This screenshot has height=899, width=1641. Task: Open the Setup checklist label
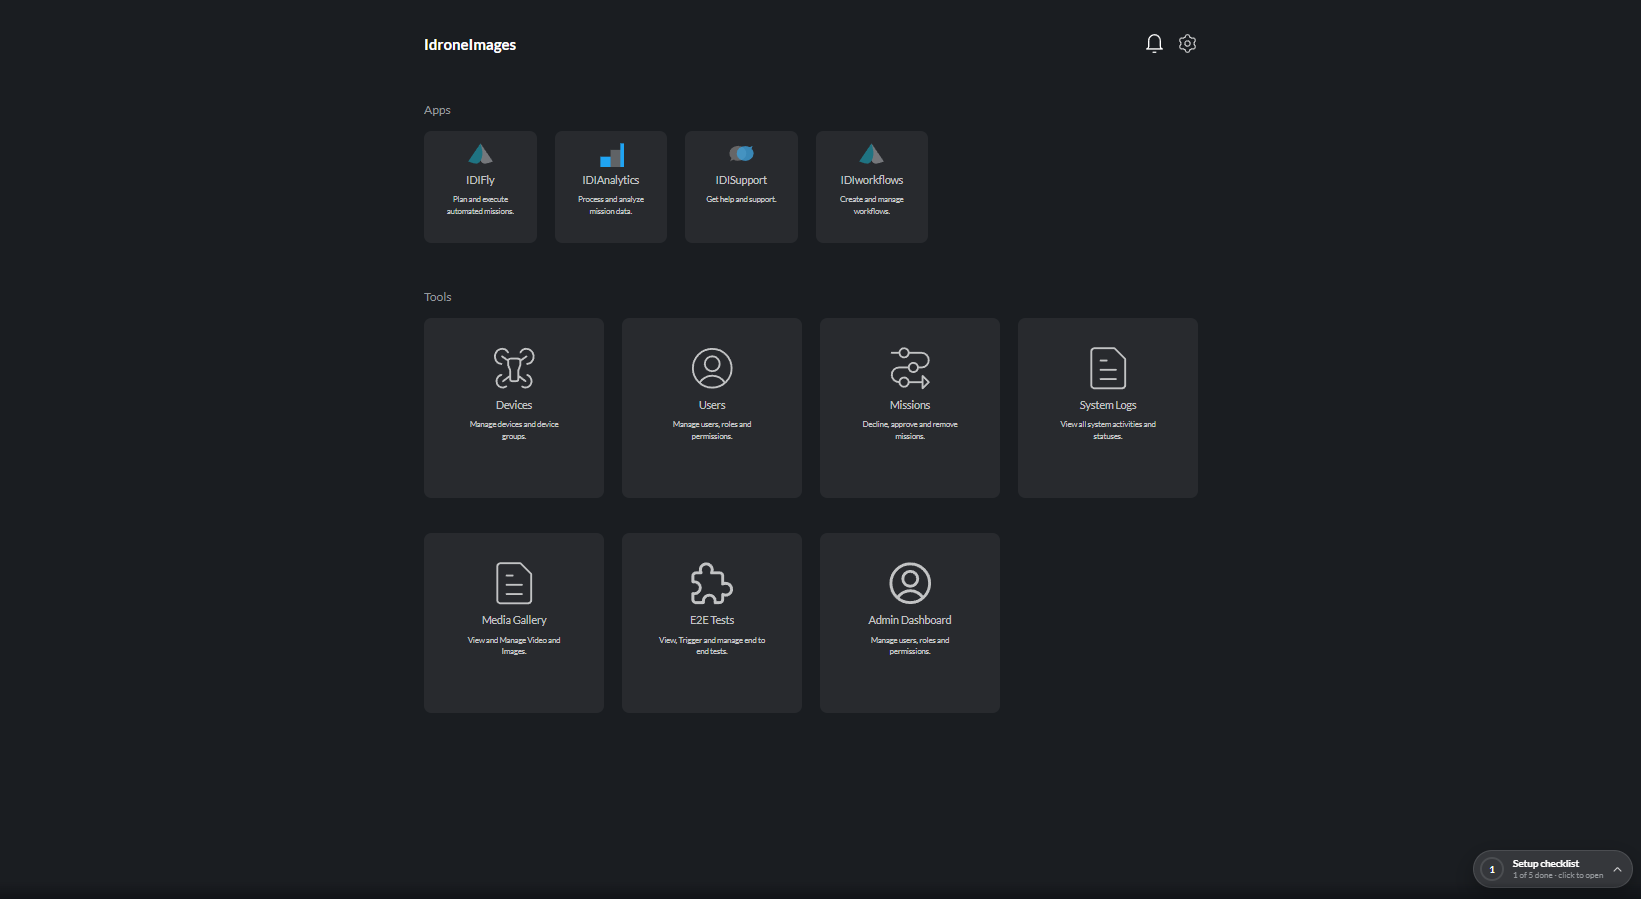(1545, 863)
